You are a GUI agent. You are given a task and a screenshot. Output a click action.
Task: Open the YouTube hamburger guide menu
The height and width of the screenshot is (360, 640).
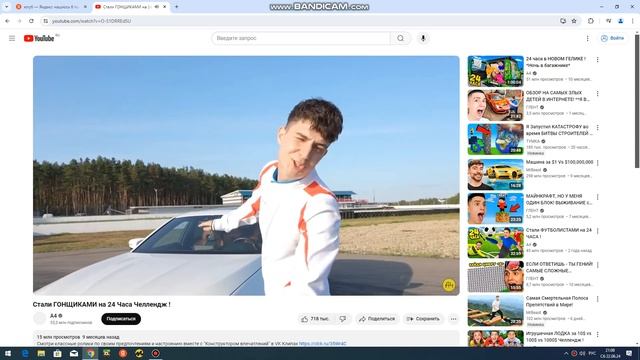click(12, 38)
